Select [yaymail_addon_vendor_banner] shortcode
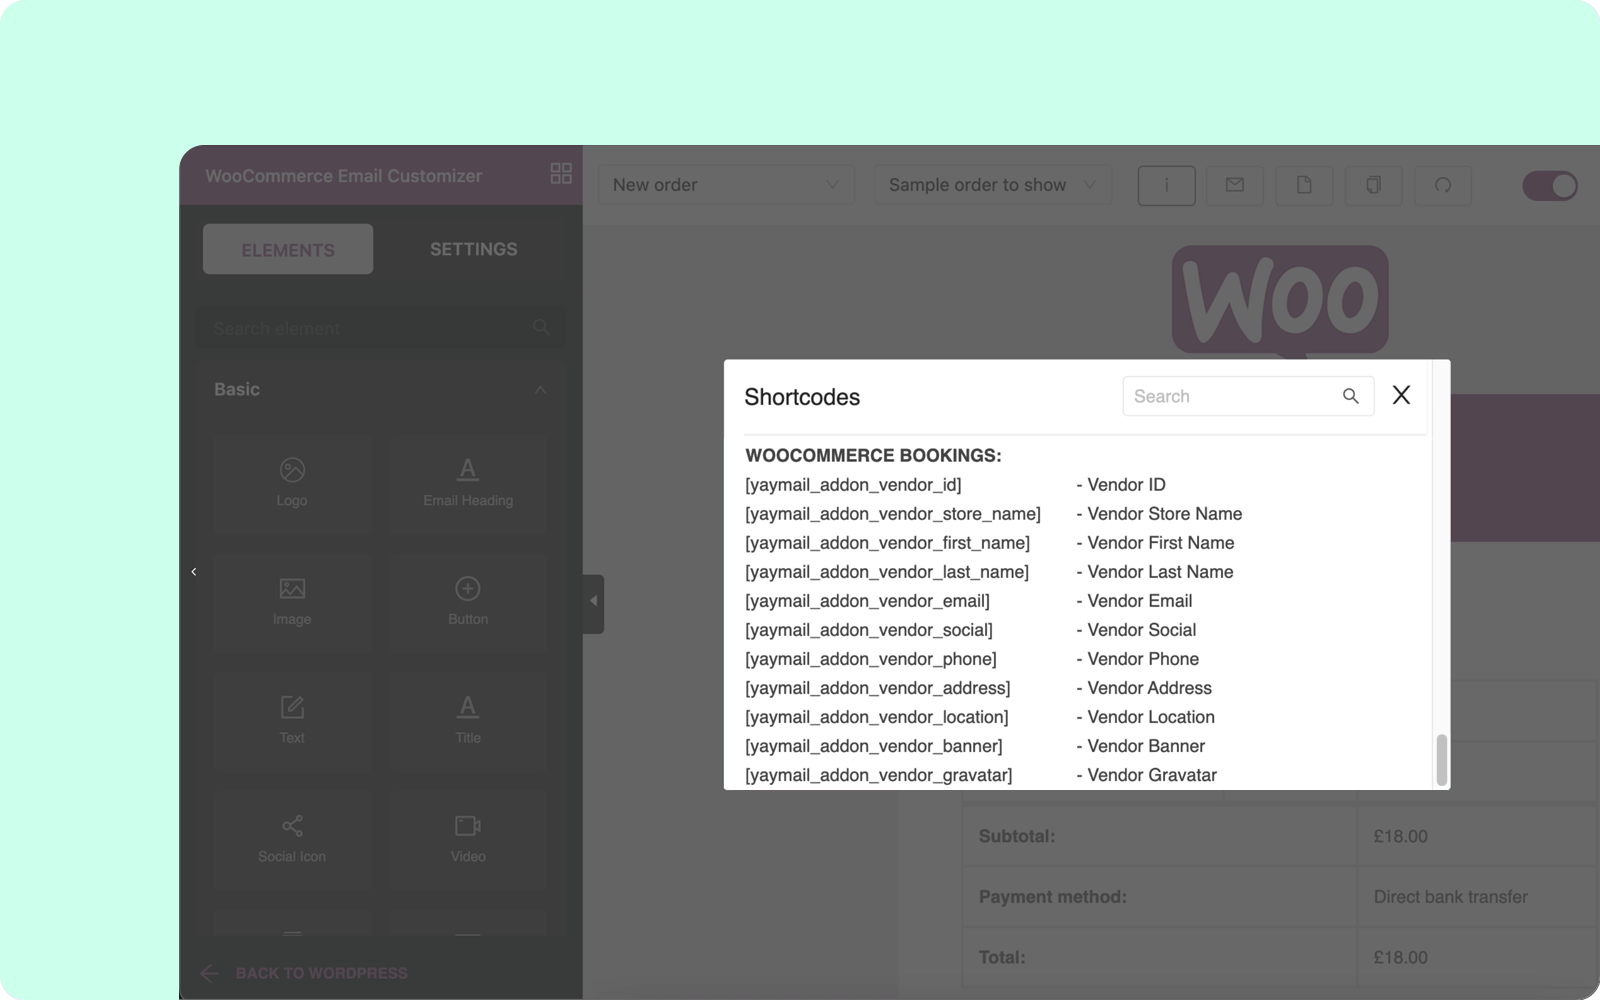This screenshot has width=1600, height=1000. [874, 746]
